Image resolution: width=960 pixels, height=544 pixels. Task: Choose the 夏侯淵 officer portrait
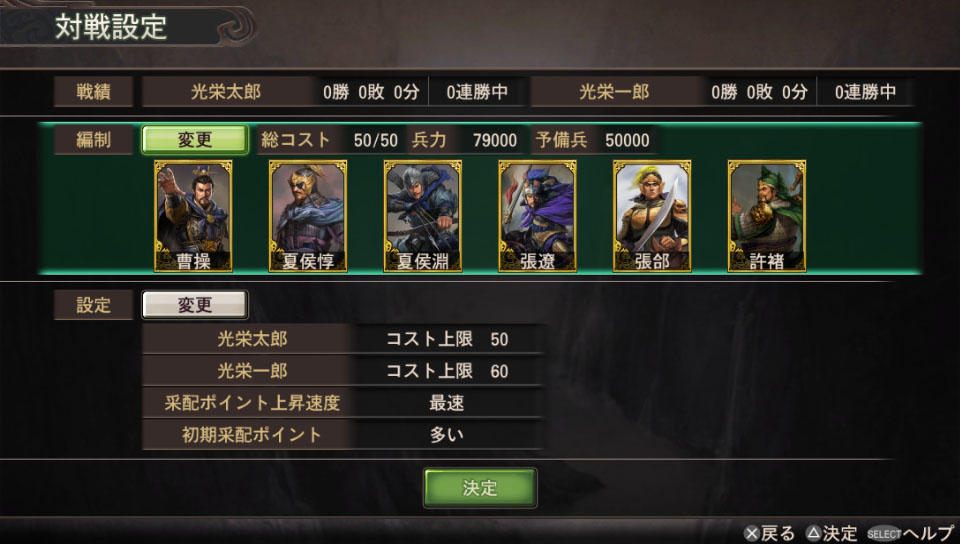coord(422,216)
